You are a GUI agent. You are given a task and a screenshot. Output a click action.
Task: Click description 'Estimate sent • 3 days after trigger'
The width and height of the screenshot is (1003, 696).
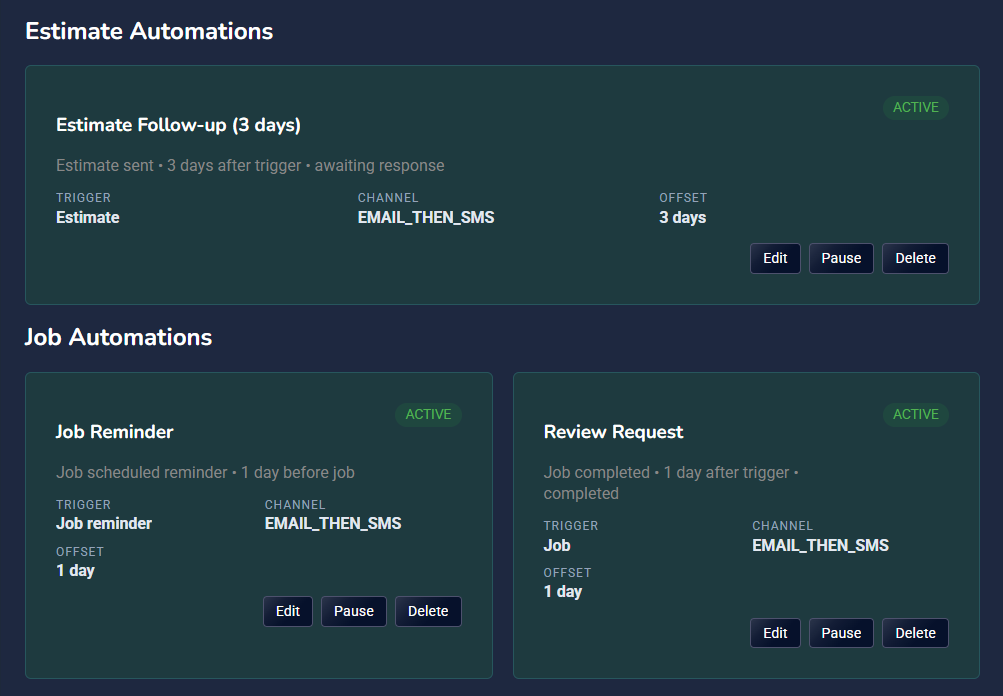250,166
